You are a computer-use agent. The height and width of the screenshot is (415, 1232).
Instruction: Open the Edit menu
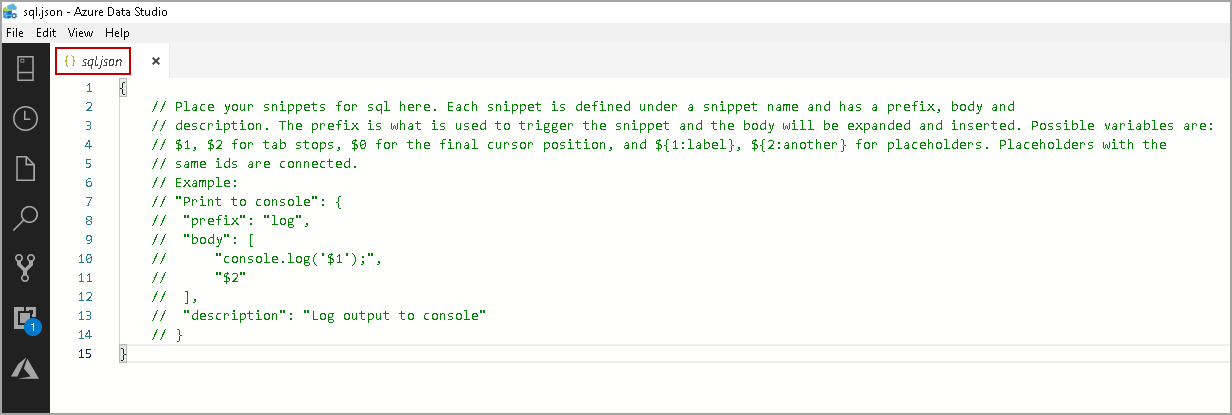(46, 33)
